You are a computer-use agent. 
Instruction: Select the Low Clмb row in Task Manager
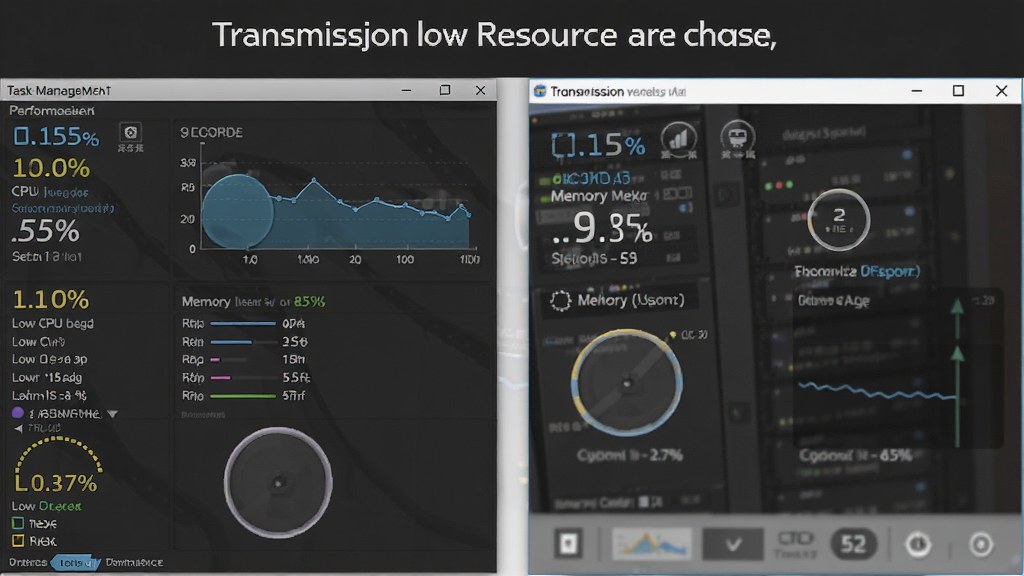(38, 342)
